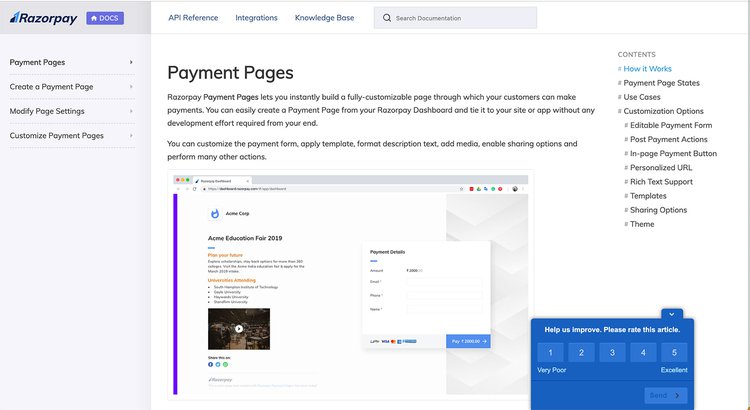Open API Reference in the top navigation

tap(193, 18)
